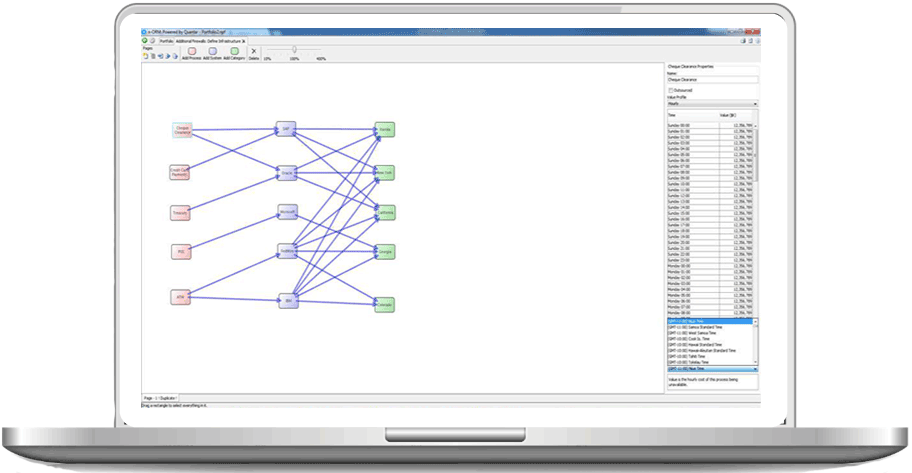
Task: Select the New York category node
Action: tap(384, 173)
